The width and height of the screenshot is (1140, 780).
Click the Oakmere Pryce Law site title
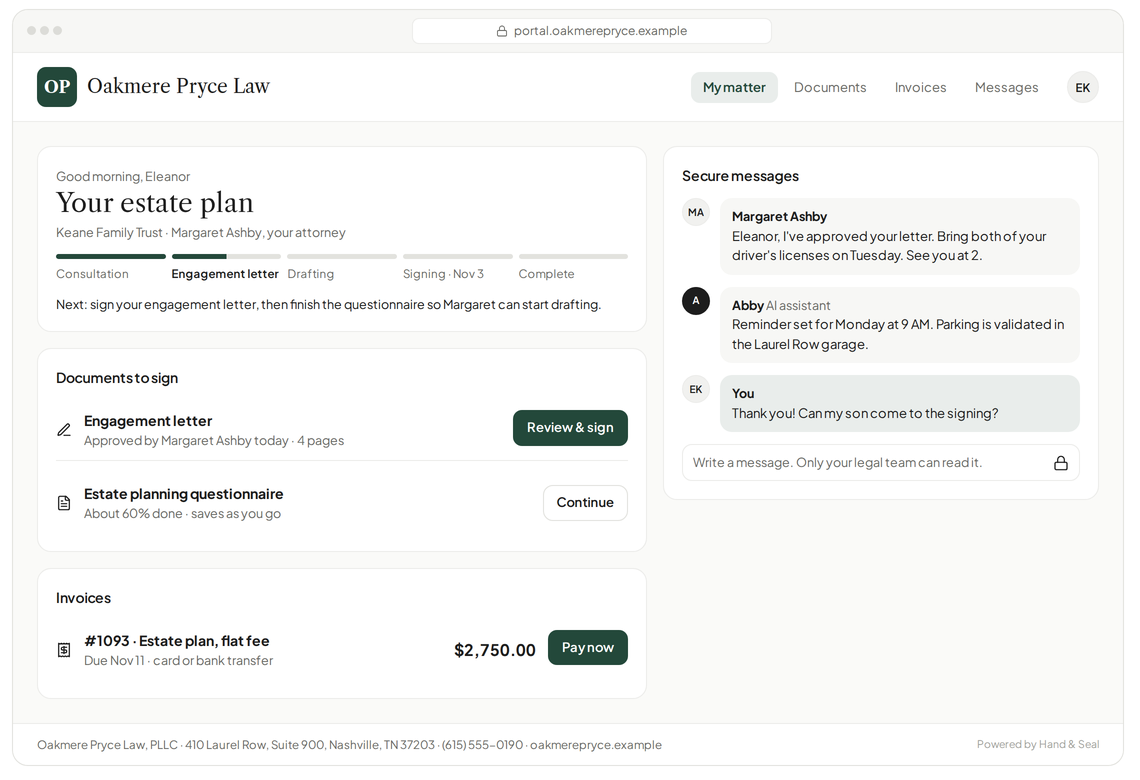178,87
